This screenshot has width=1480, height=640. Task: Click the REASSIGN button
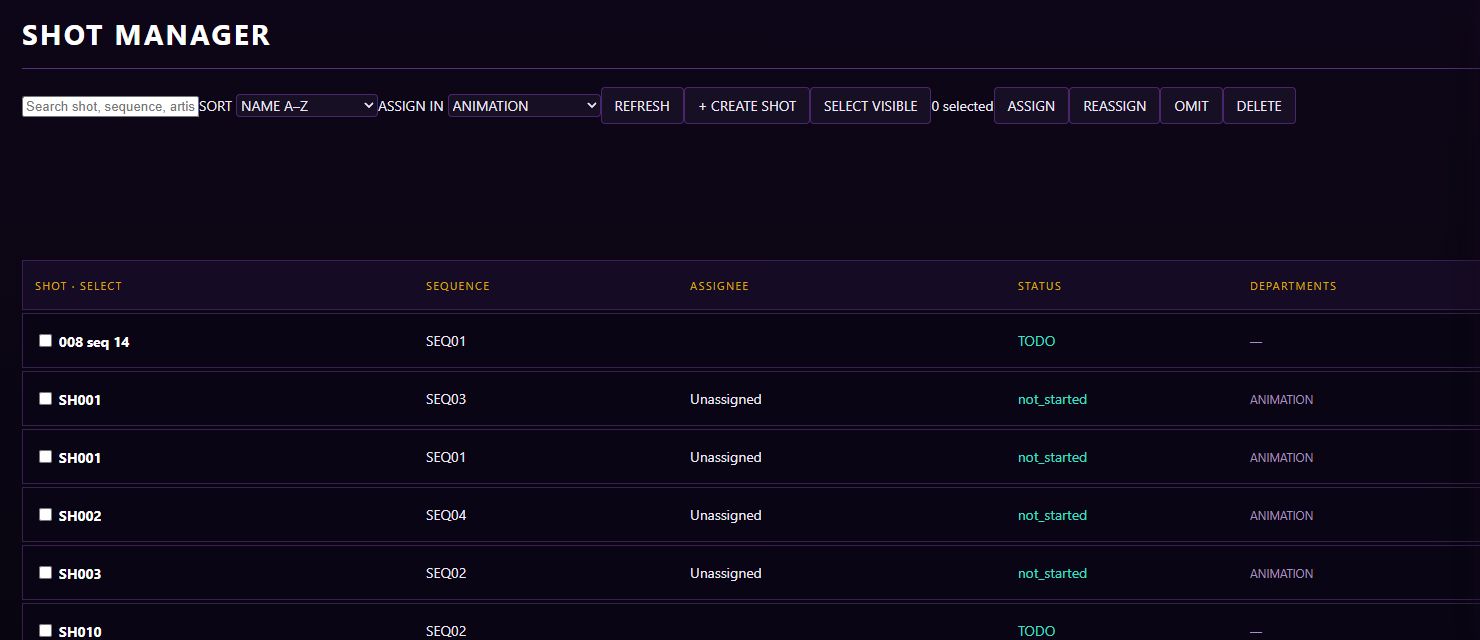pyautogui.click(x=1115, y=106)
